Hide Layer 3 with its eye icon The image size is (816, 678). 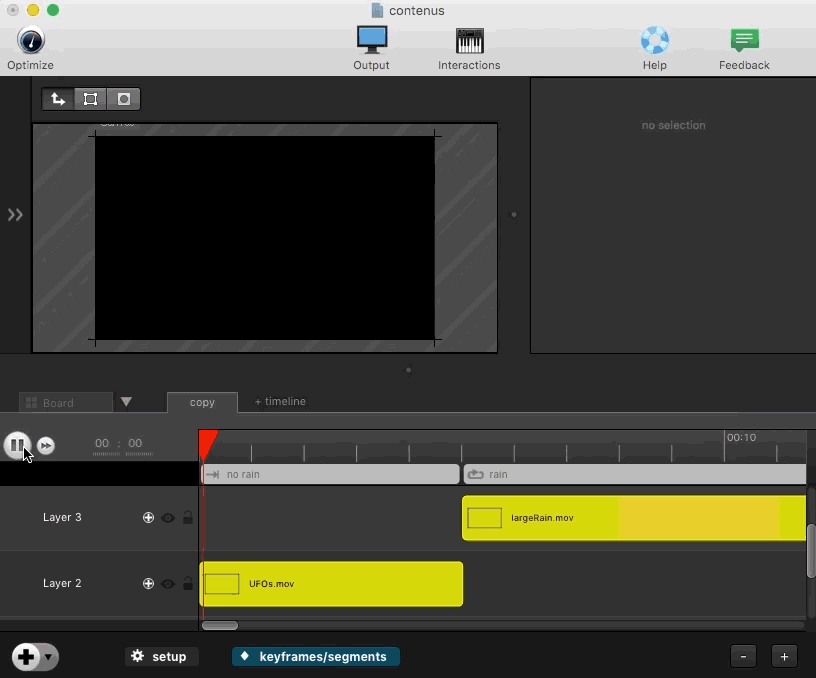(x=168, y=518)
